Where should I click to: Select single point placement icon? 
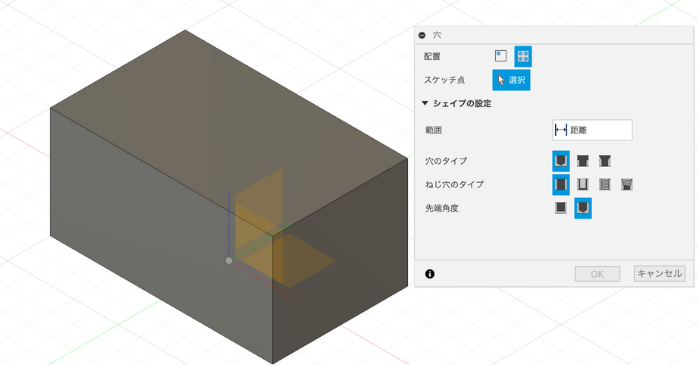pyautogui.click(x=501, y=56)
